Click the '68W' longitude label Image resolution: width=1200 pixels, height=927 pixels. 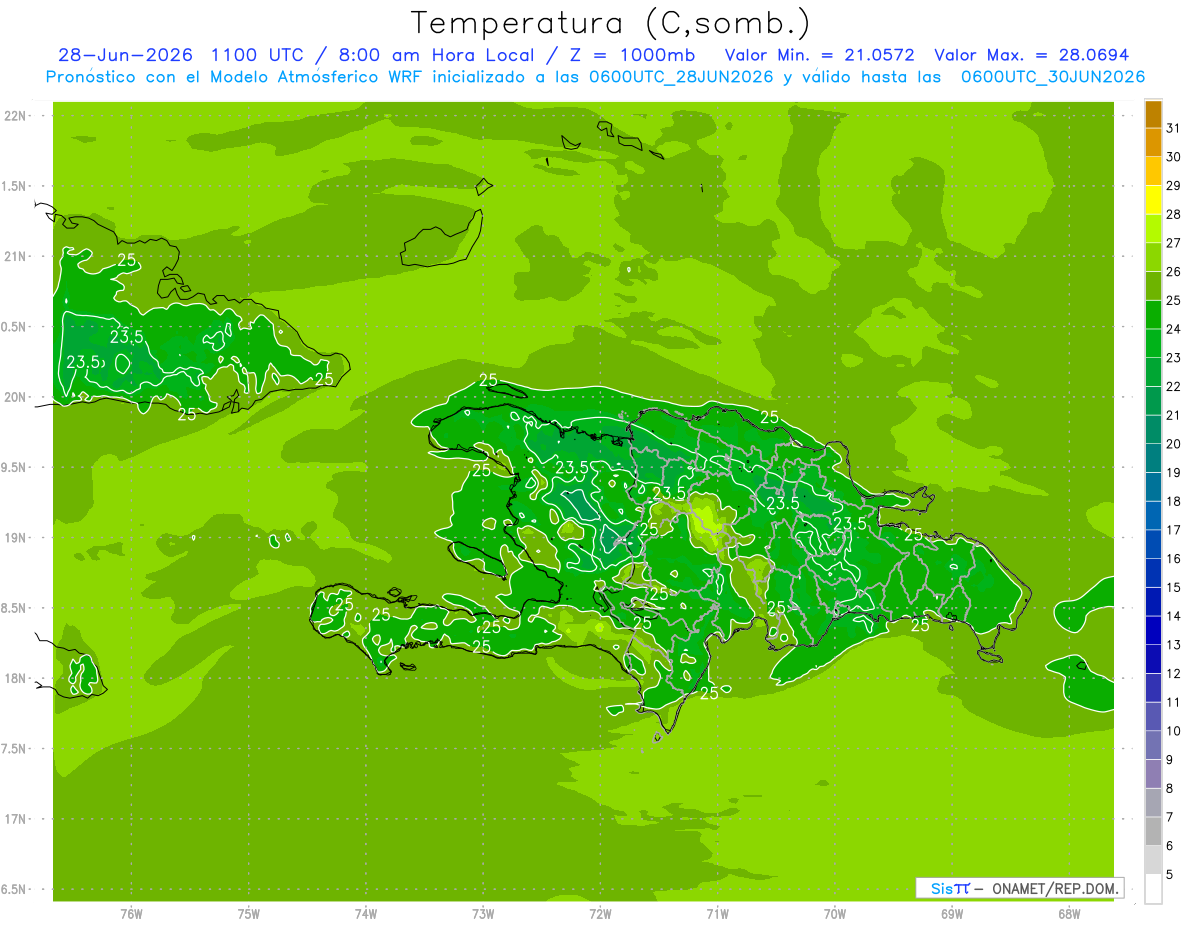(1069, 913)
